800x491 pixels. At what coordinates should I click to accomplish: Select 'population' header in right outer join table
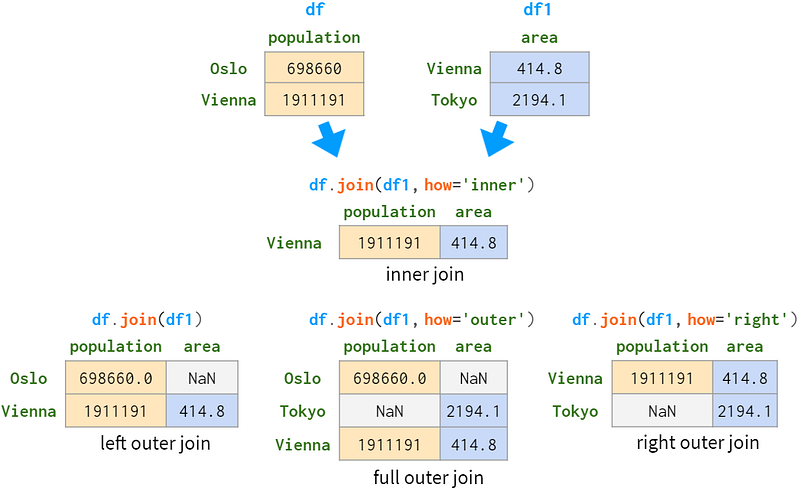click(x=662, y=347)
